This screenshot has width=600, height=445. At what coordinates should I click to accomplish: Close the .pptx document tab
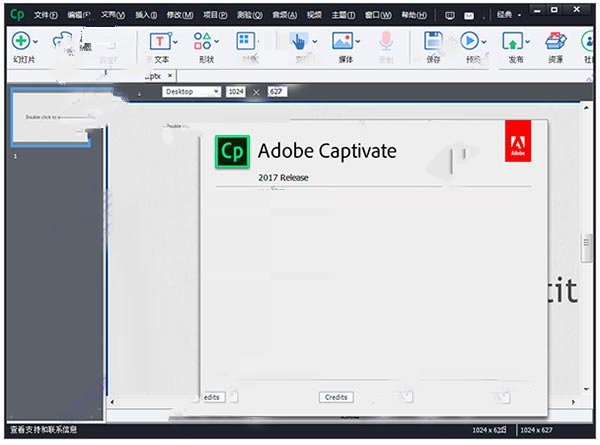(x=170, y=76)
